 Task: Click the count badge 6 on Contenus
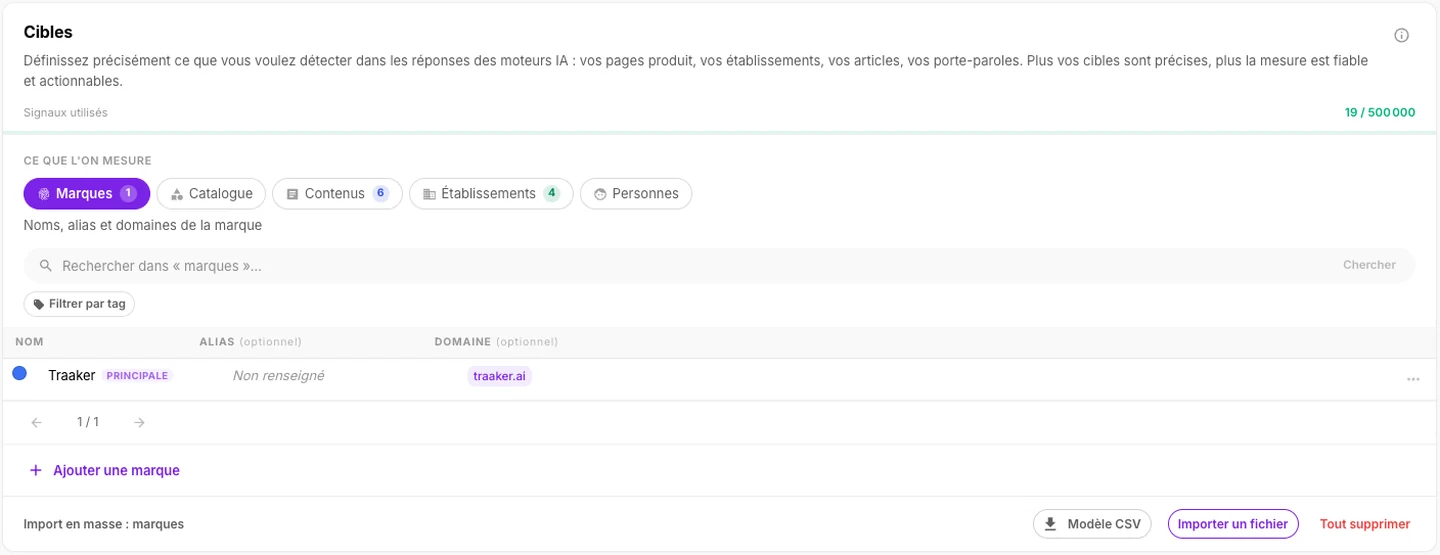pos(380,193)
